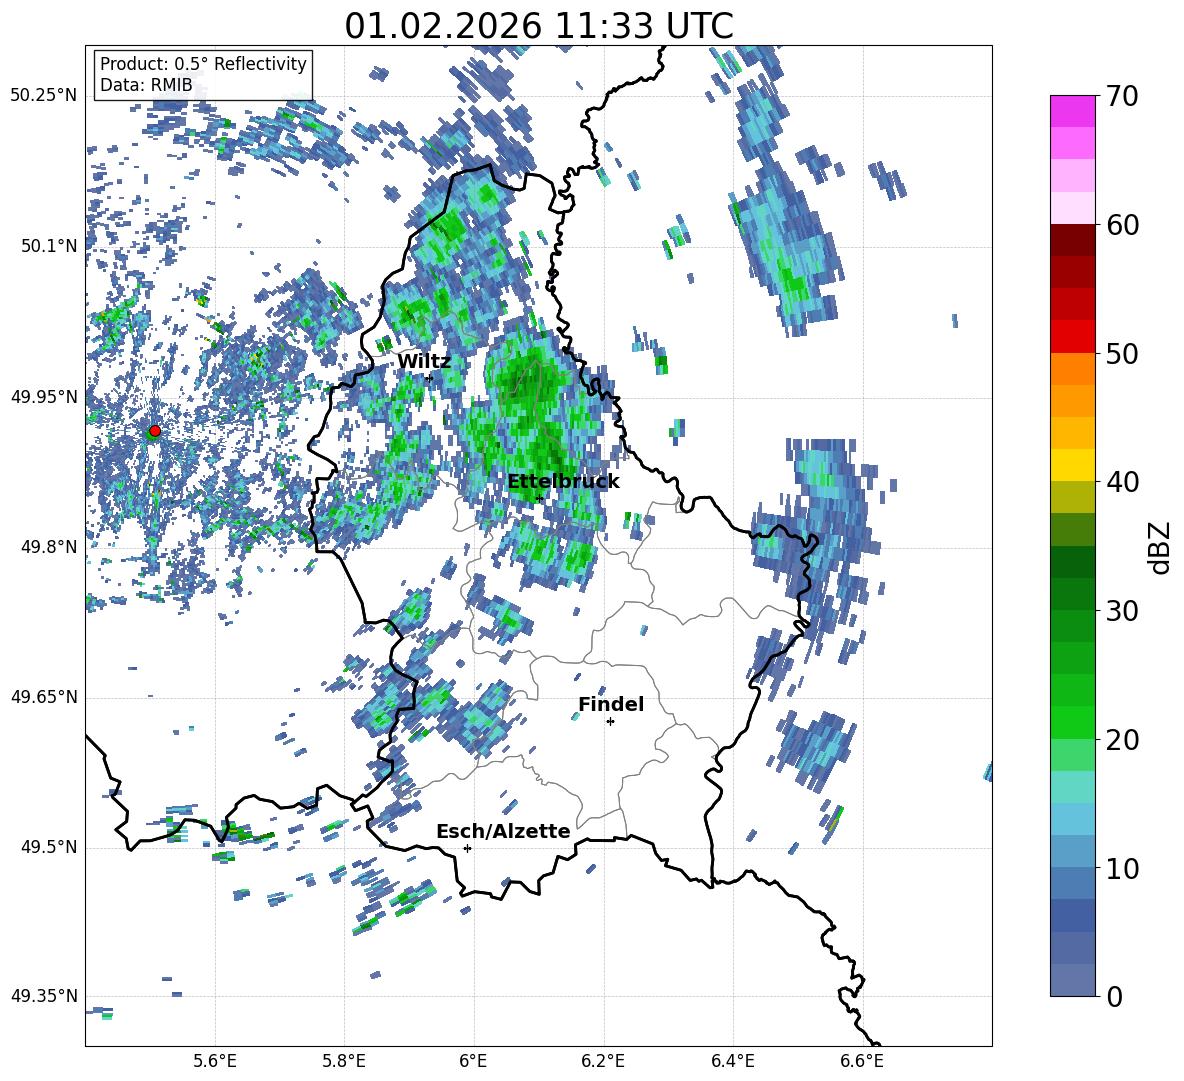Click the 49.95°N latitude label
Image resolution: width=1184 pixels, height=1081 pixels.
(44, 396)
